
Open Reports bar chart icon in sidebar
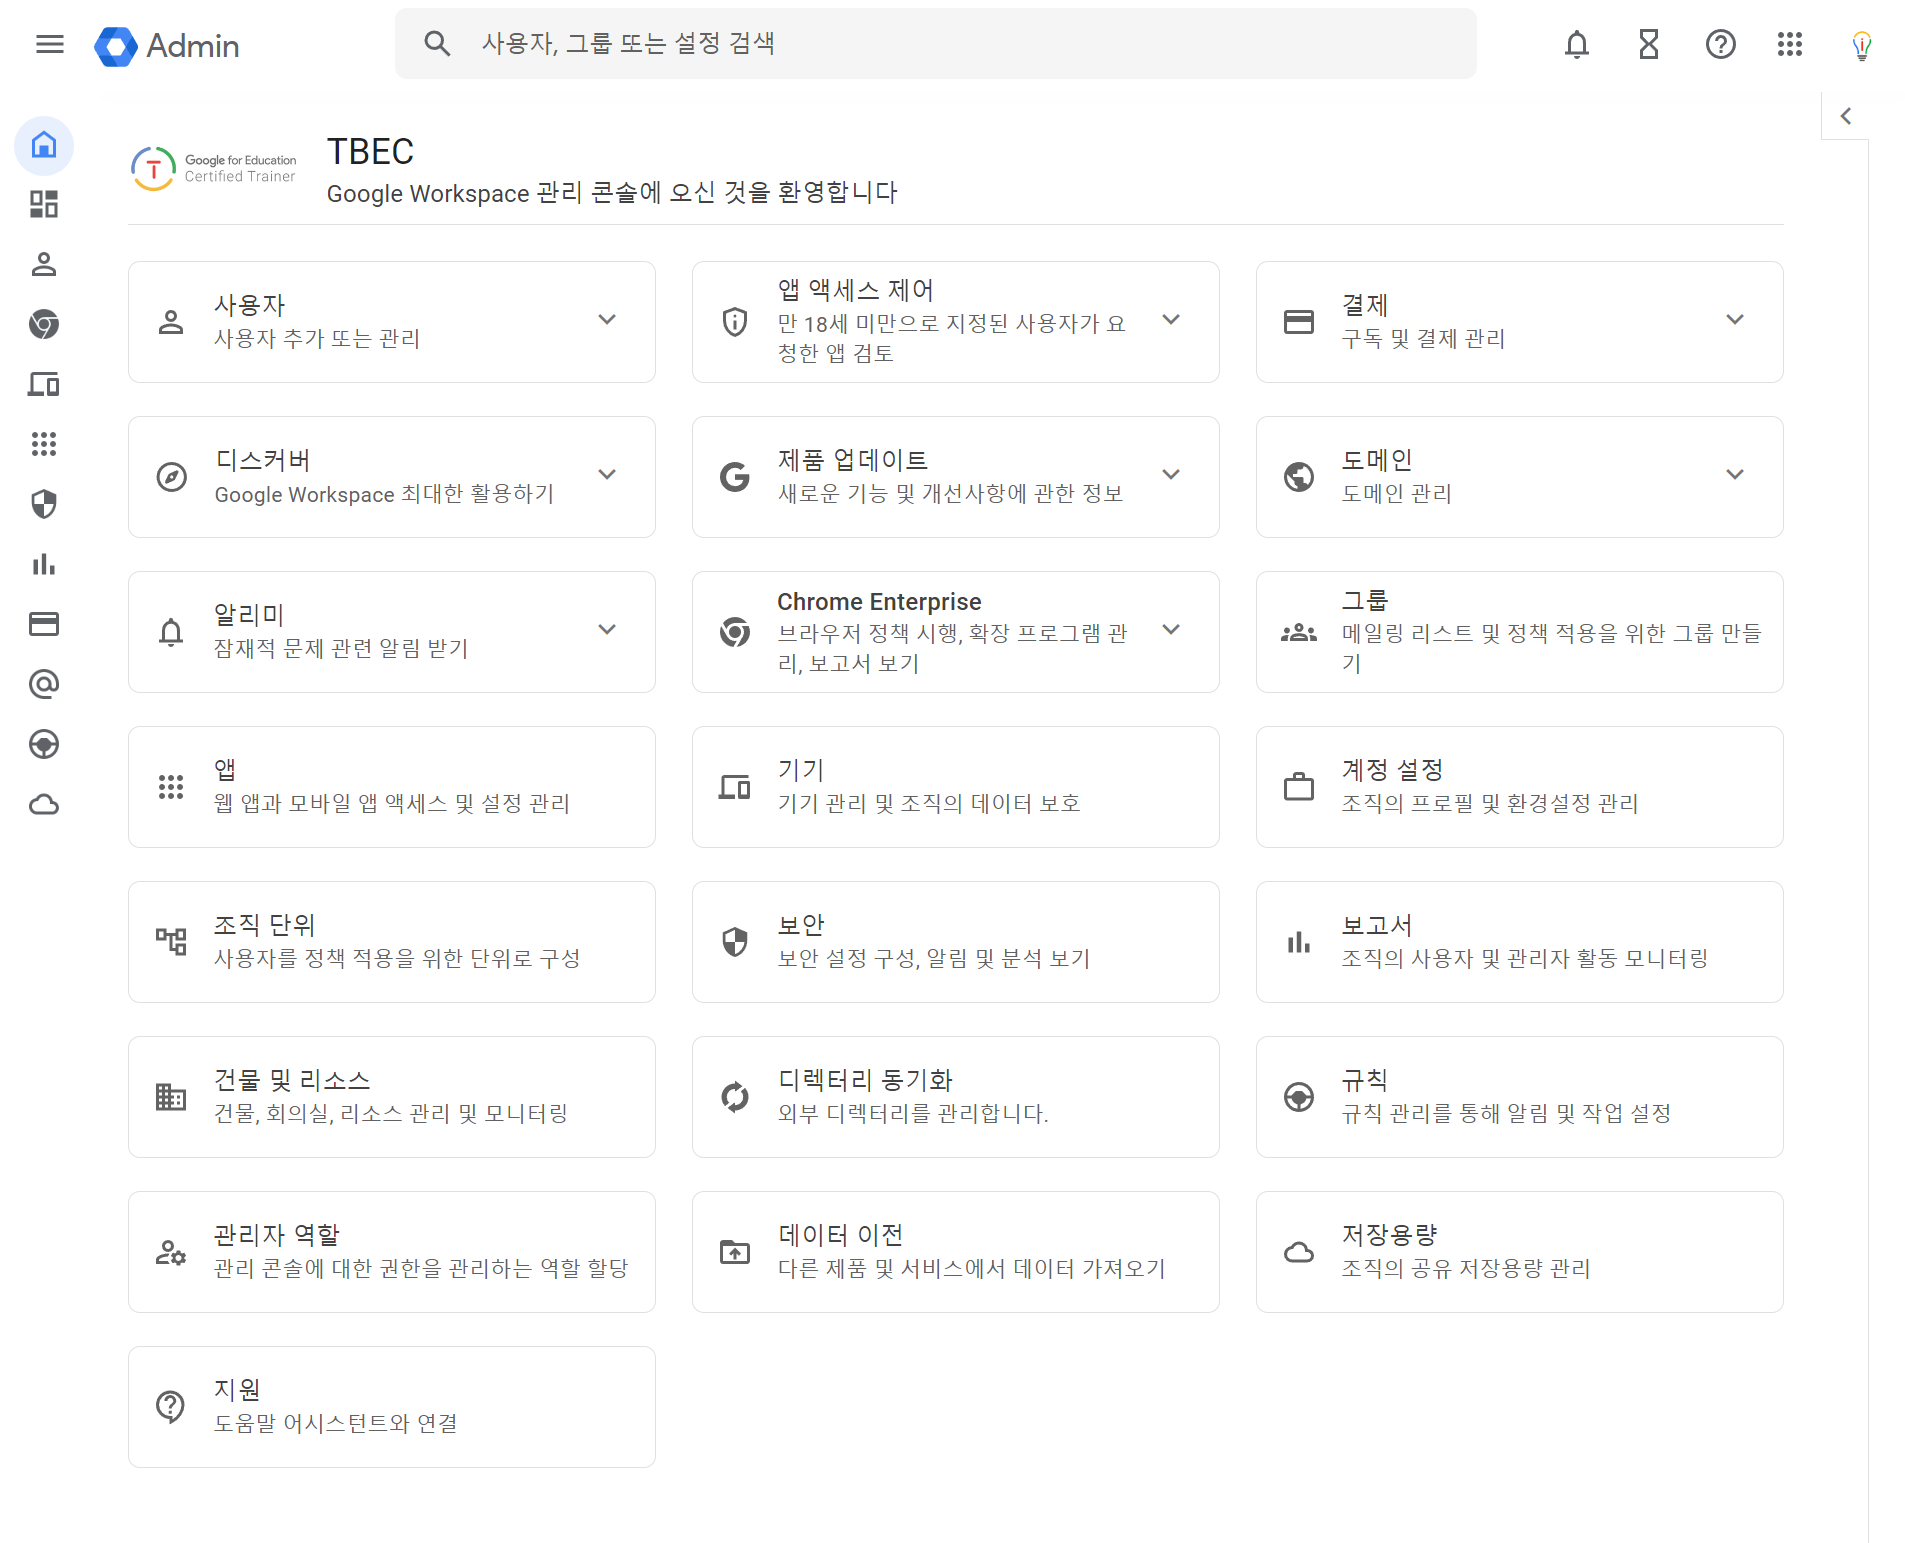[x=44, y=564]
